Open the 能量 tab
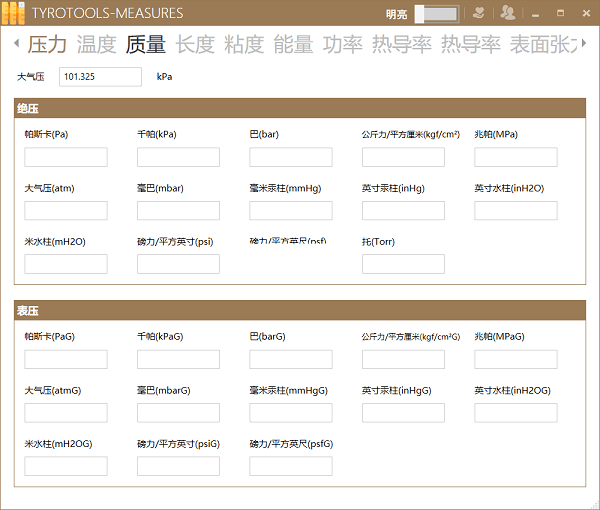Image resolution: width=600 pixels, height=510 pixels. click(293, 44)
